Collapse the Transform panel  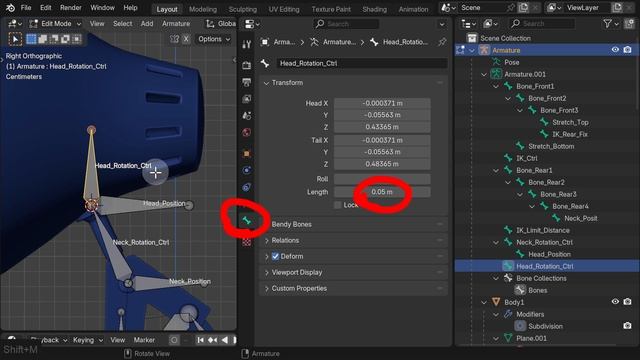coord(267,83)
